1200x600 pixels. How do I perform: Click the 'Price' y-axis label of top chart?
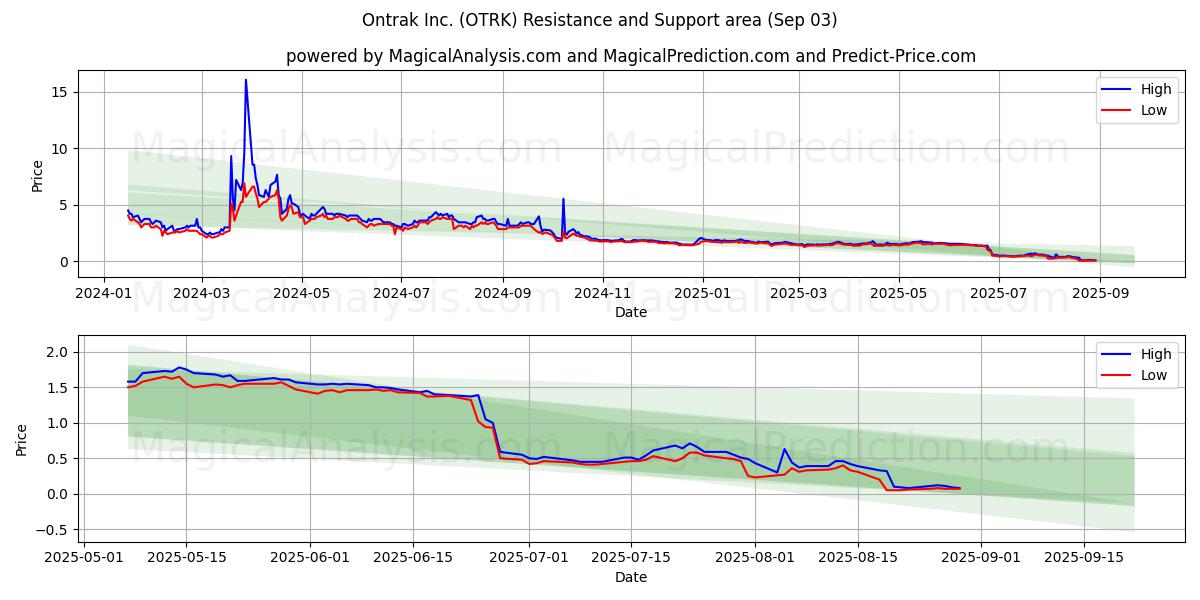(38, 175)
